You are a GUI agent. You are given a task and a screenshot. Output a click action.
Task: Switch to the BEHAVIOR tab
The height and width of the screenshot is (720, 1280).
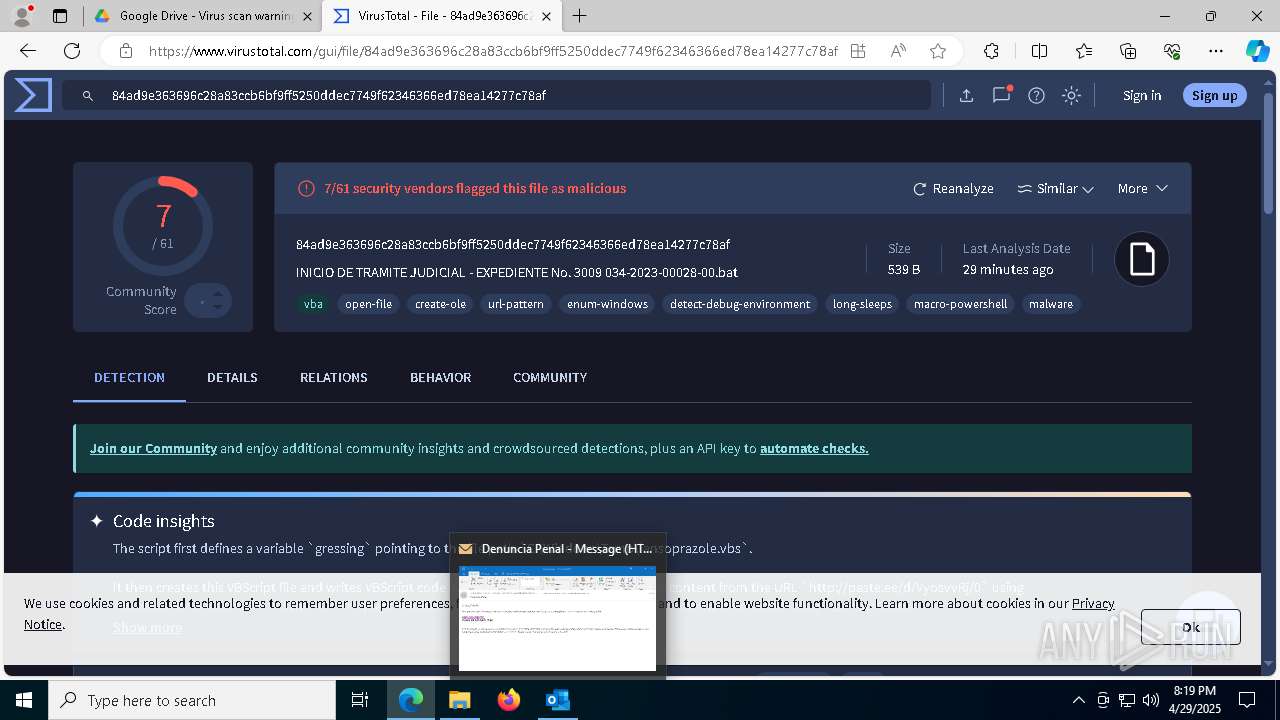440,377
